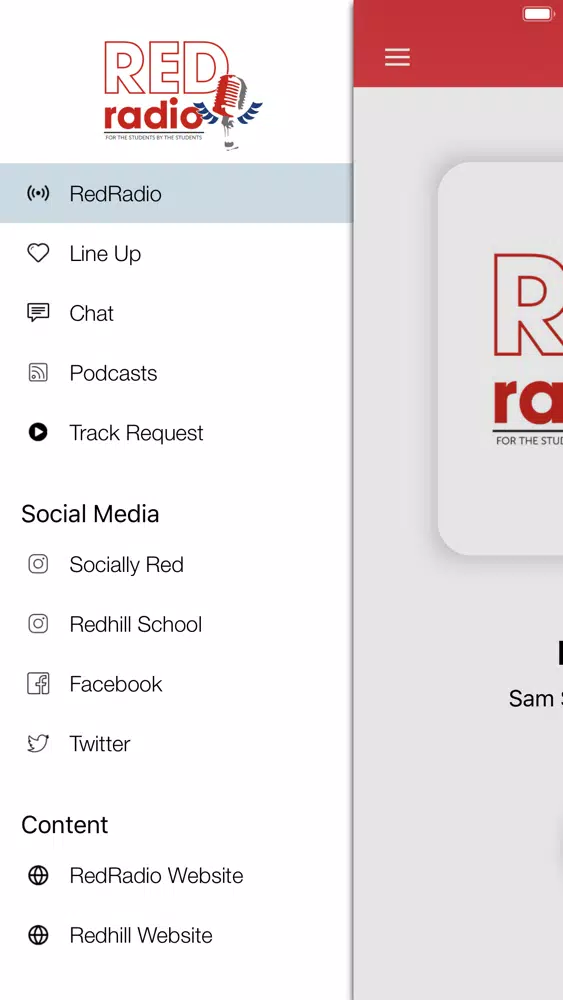Open the Facebook link
Viewport: 563px width, 1000px height.
176,684
